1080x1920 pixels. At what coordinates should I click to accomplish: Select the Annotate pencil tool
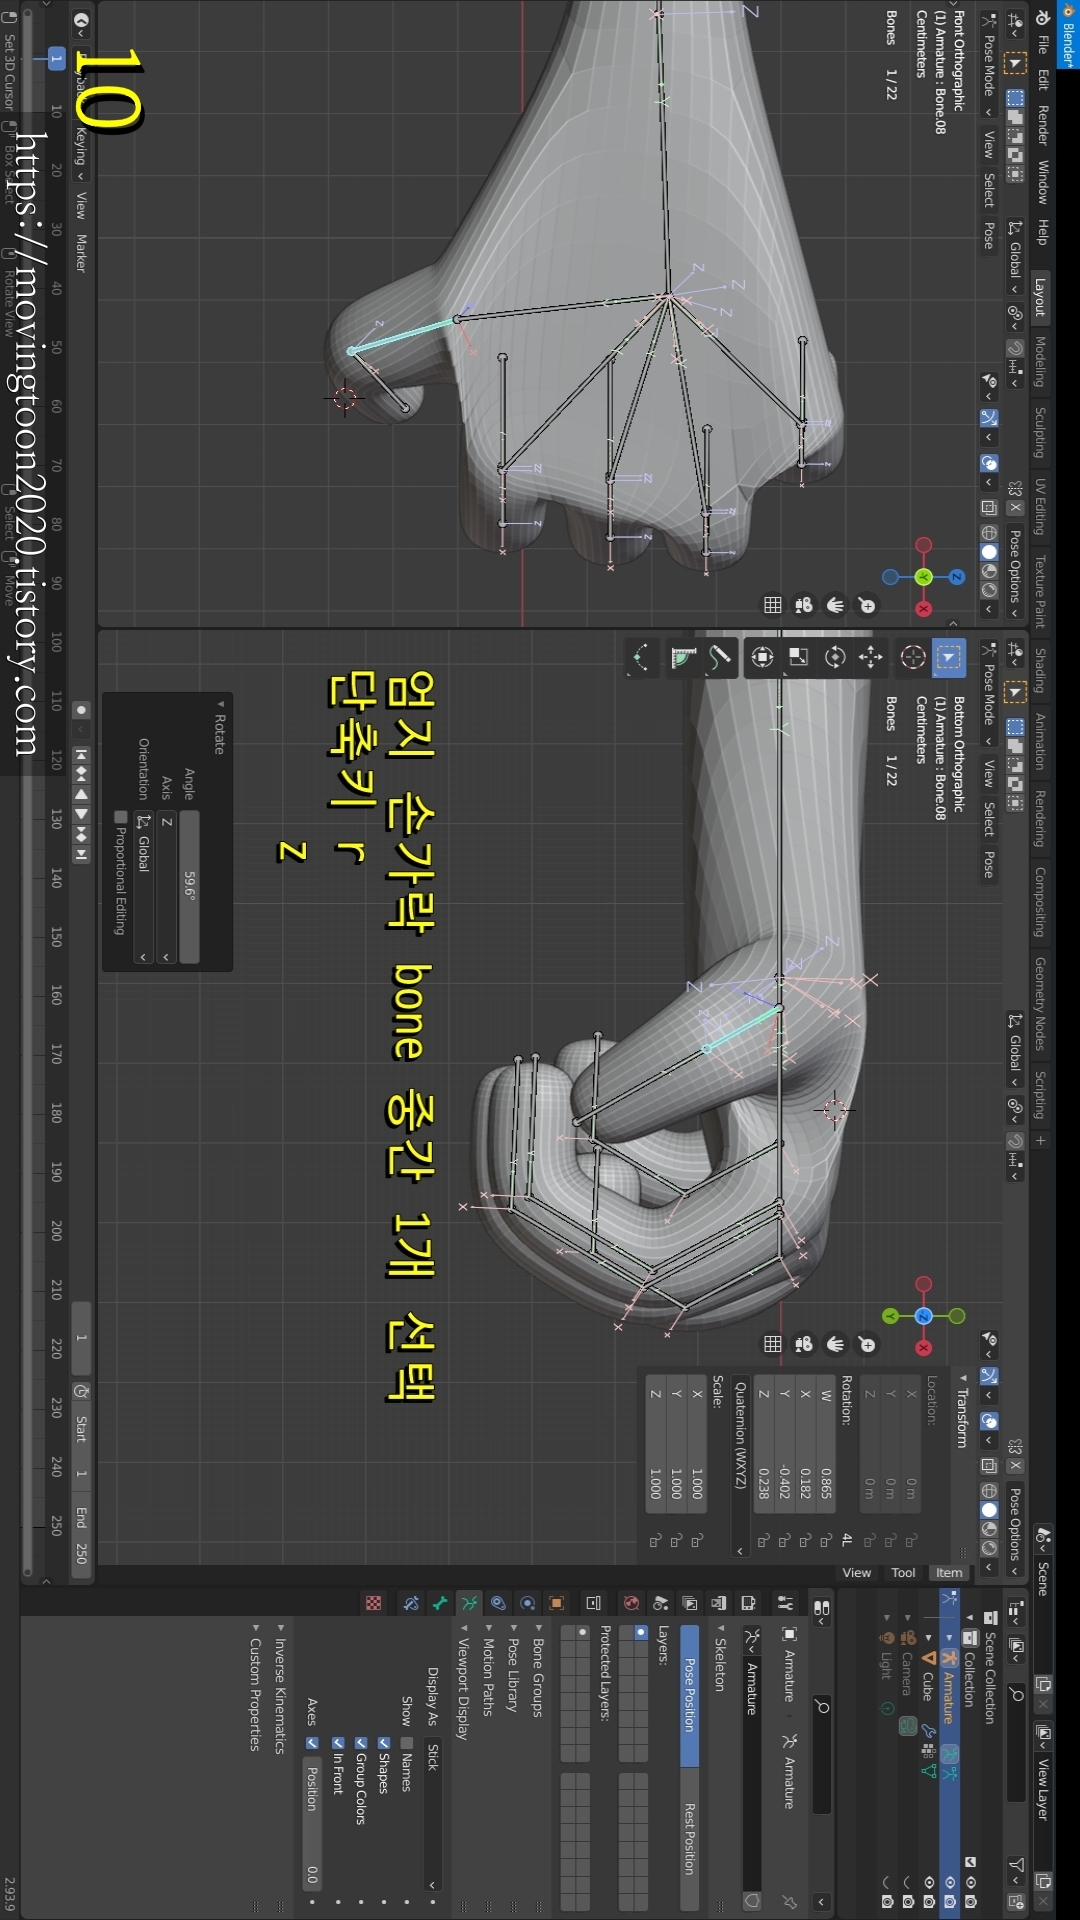click(x=719, y=657)
